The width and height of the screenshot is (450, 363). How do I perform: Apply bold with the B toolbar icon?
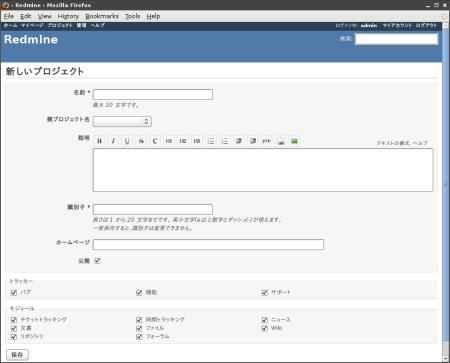click(99, 141)
